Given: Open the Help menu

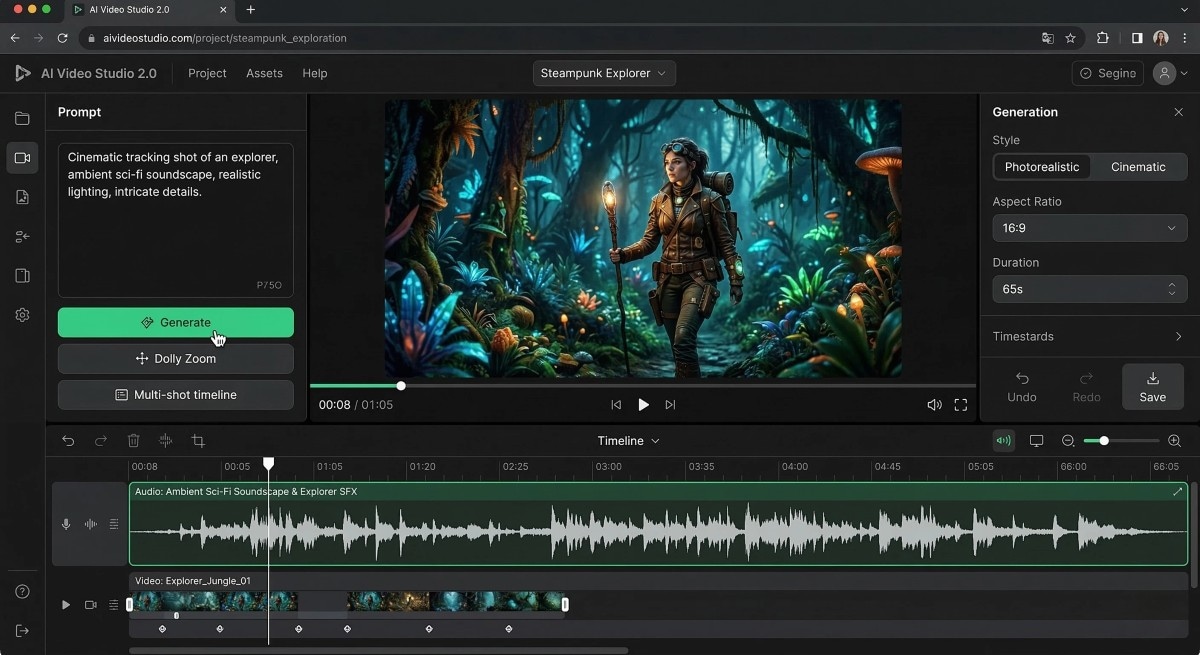Looking at the screenshot, I should pos(315,73).
